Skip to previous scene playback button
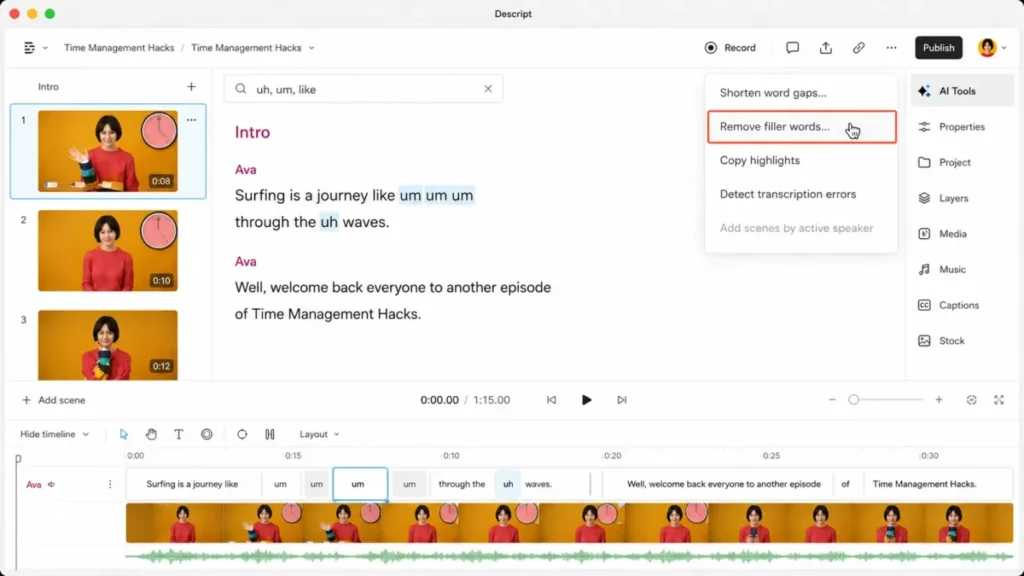The width and height of the screenshot is (1024, 576). coord(551,400)
